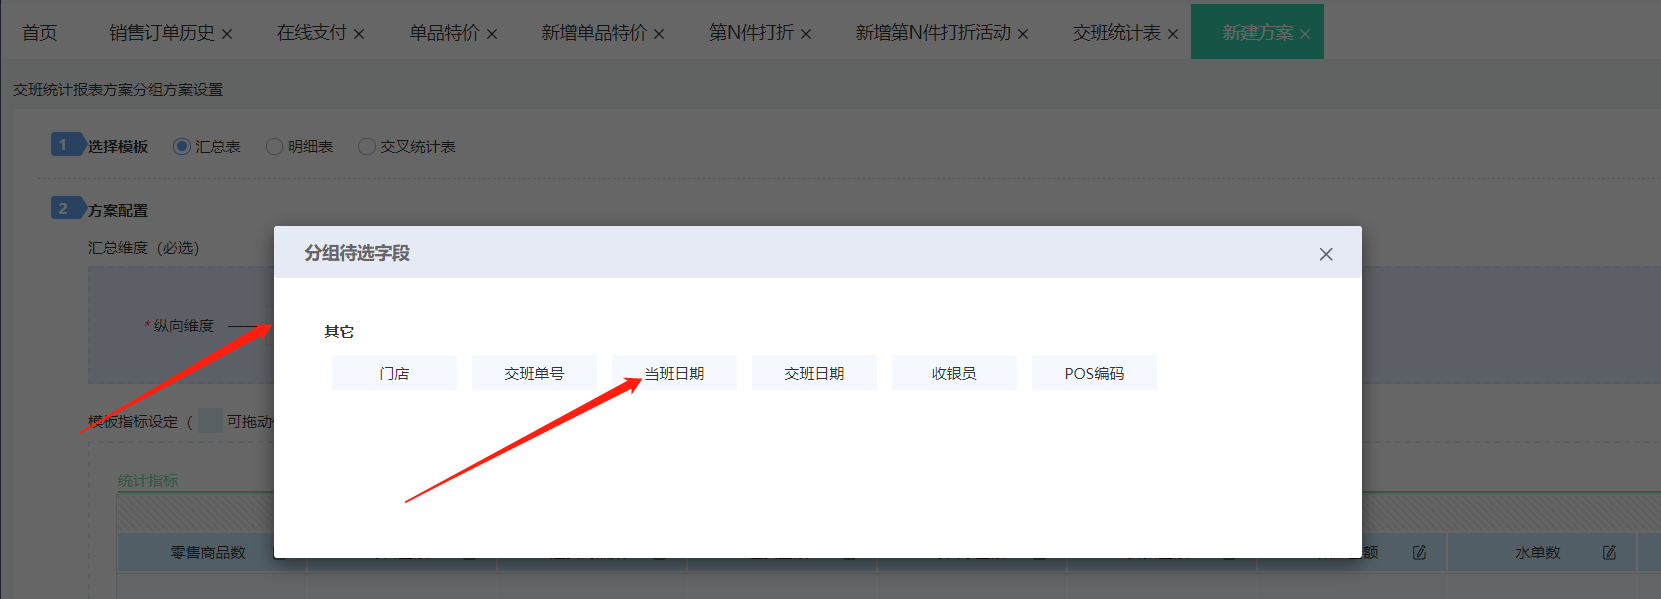The image size is (1661, 599).
Task: Click the 零售商品数 column header
Action: point(208,552)
